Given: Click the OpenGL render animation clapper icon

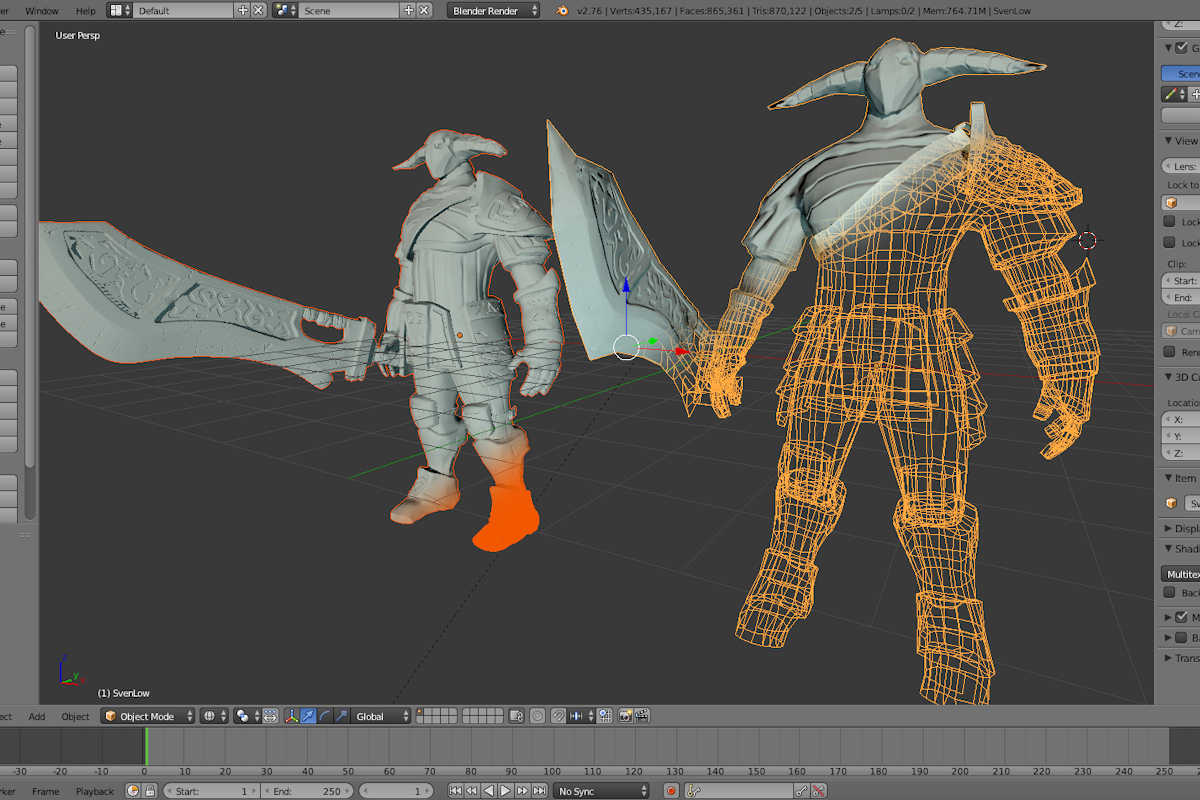Looking at the screenshot, I should point(642,716).
